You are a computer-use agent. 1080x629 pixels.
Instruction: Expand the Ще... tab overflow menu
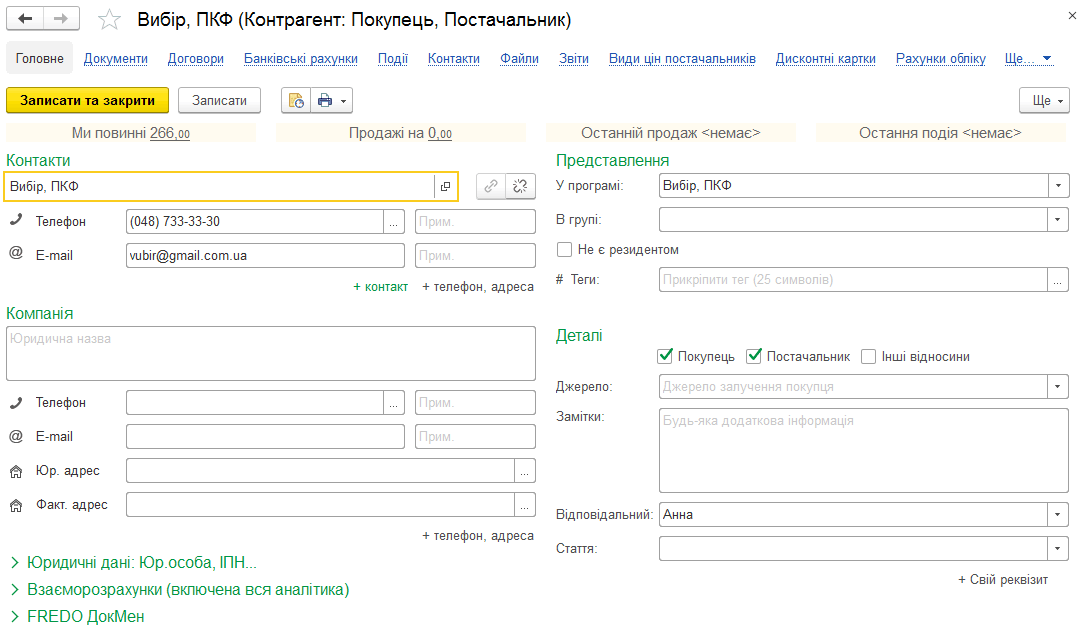pos(1028,59)
